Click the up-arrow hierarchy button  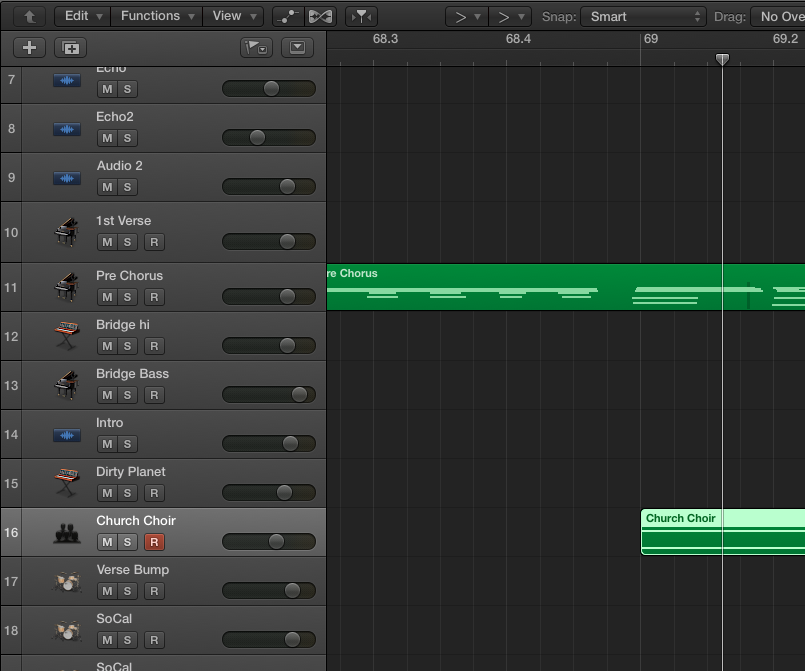click(29, 17)
